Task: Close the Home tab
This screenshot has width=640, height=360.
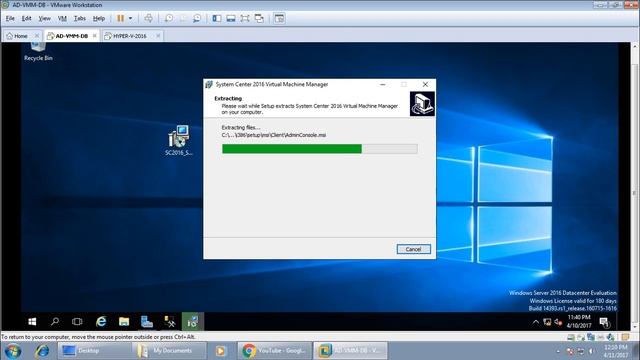Action: pos(37,36)
